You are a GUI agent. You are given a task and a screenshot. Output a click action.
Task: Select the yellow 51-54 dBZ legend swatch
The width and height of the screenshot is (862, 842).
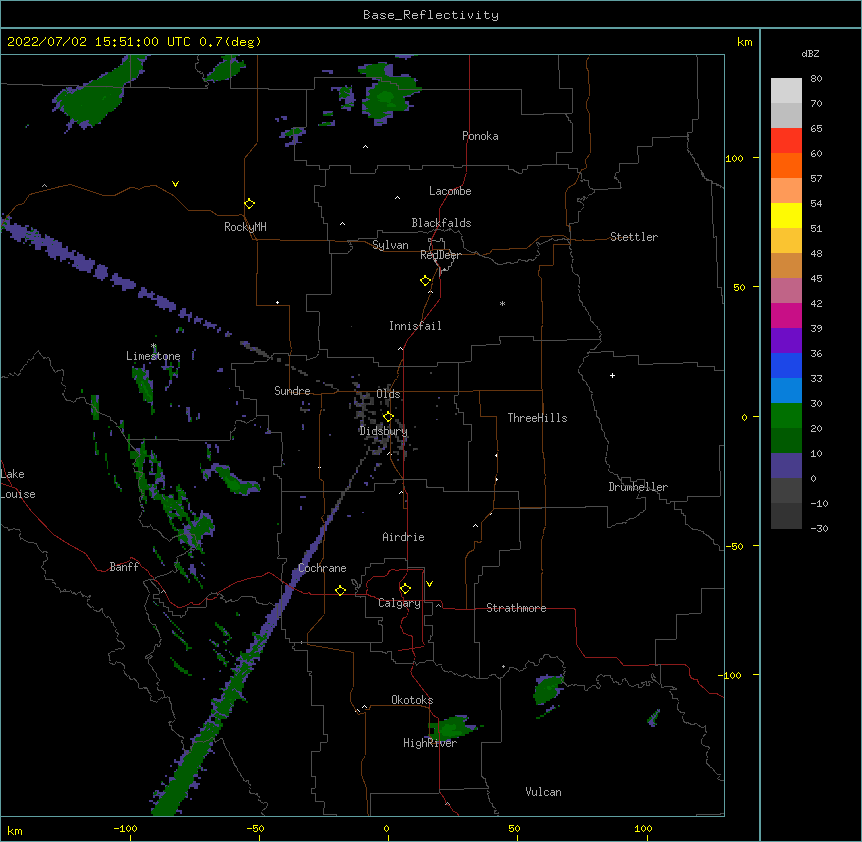pyautogui.click(x=786, y=215)
